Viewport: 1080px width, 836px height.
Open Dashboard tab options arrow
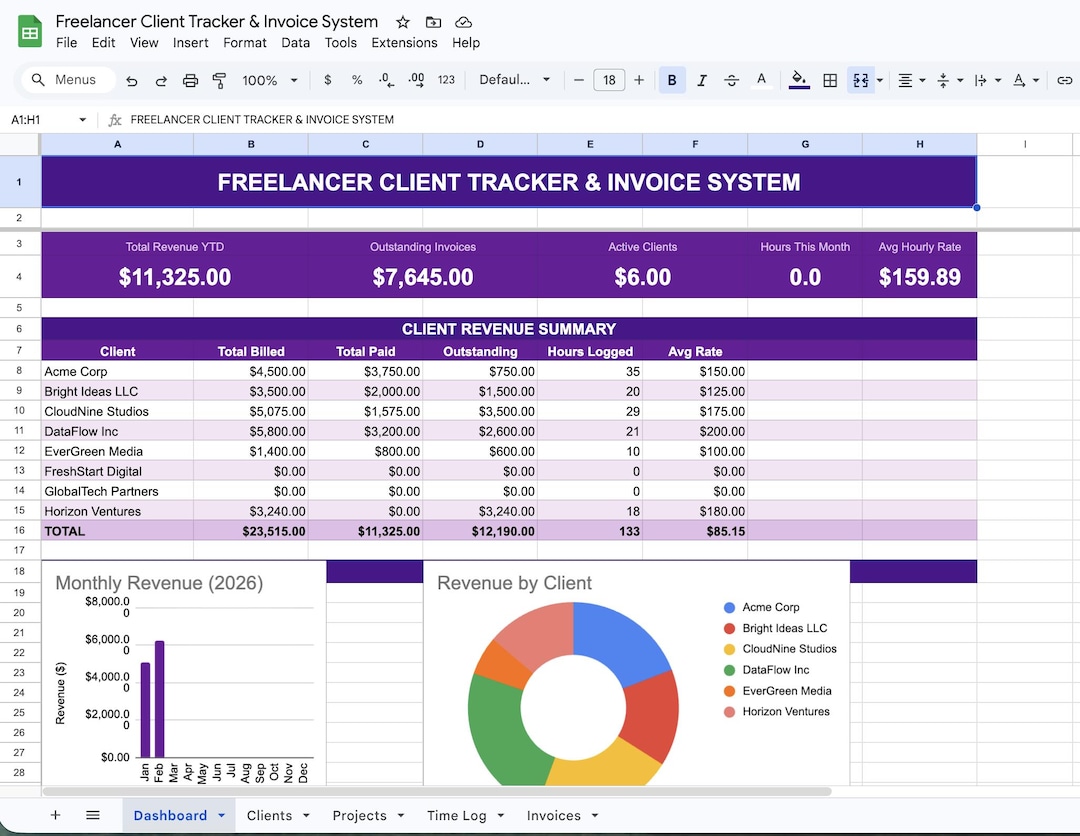coord(222,815)
